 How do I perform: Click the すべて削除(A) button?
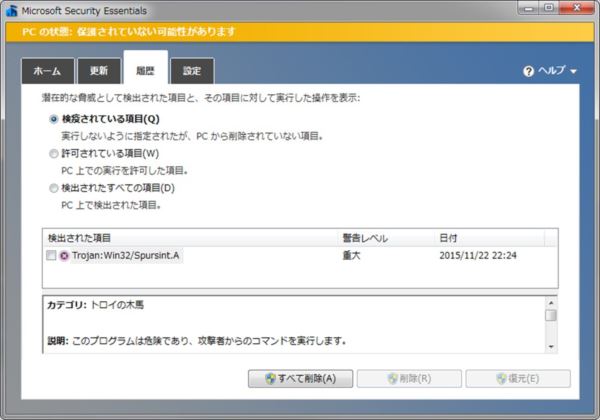point(300,379)
